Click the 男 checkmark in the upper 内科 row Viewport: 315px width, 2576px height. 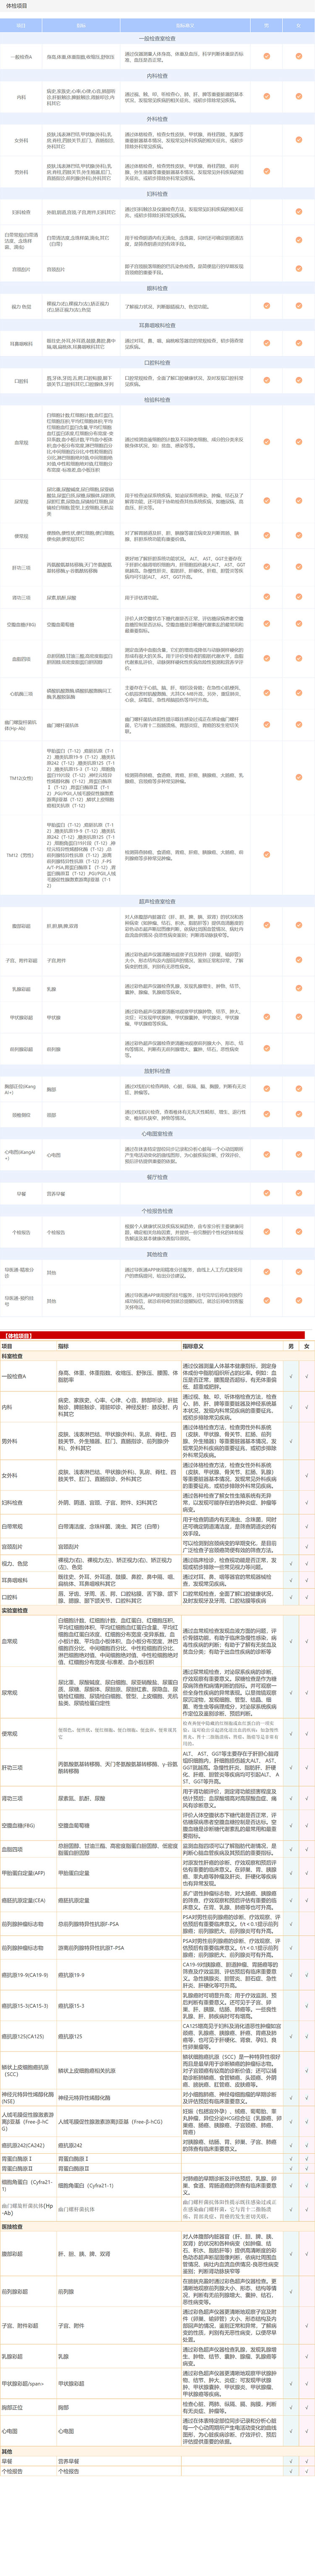[x=266, y=97]
